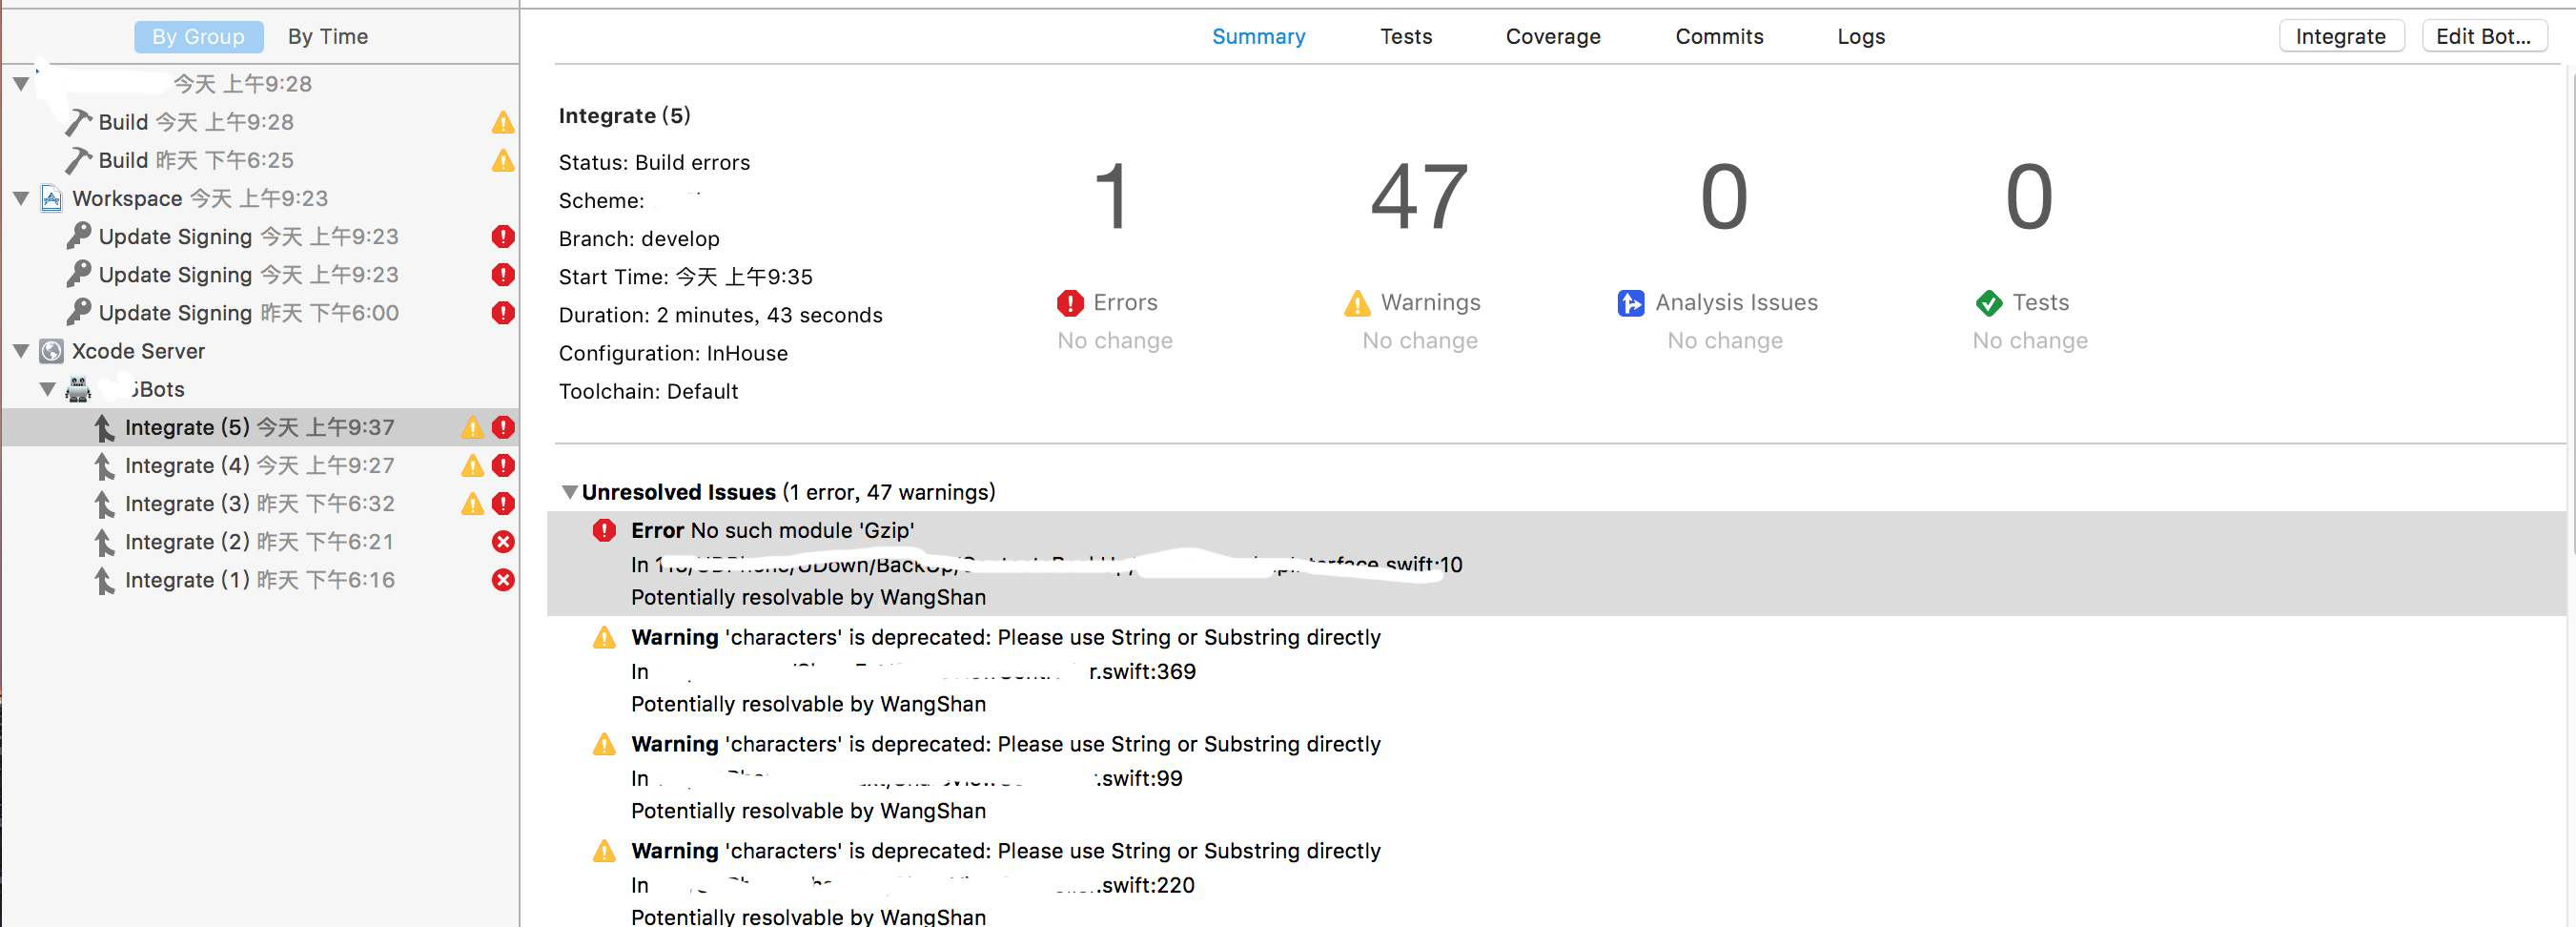Click hammer icon of Build 昨天 下午6:25
This screenshot has width=2576, height=927.
point(78,160)
